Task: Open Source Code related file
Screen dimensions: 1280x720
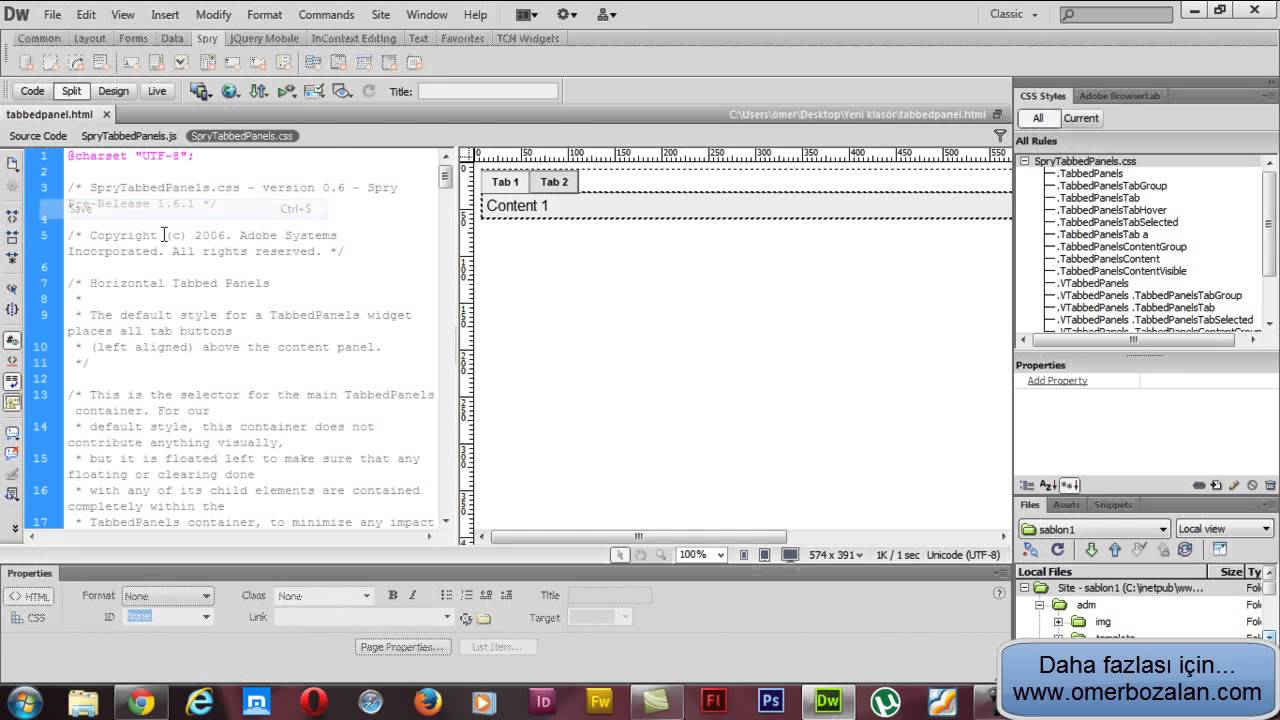Action: (38, 136)
